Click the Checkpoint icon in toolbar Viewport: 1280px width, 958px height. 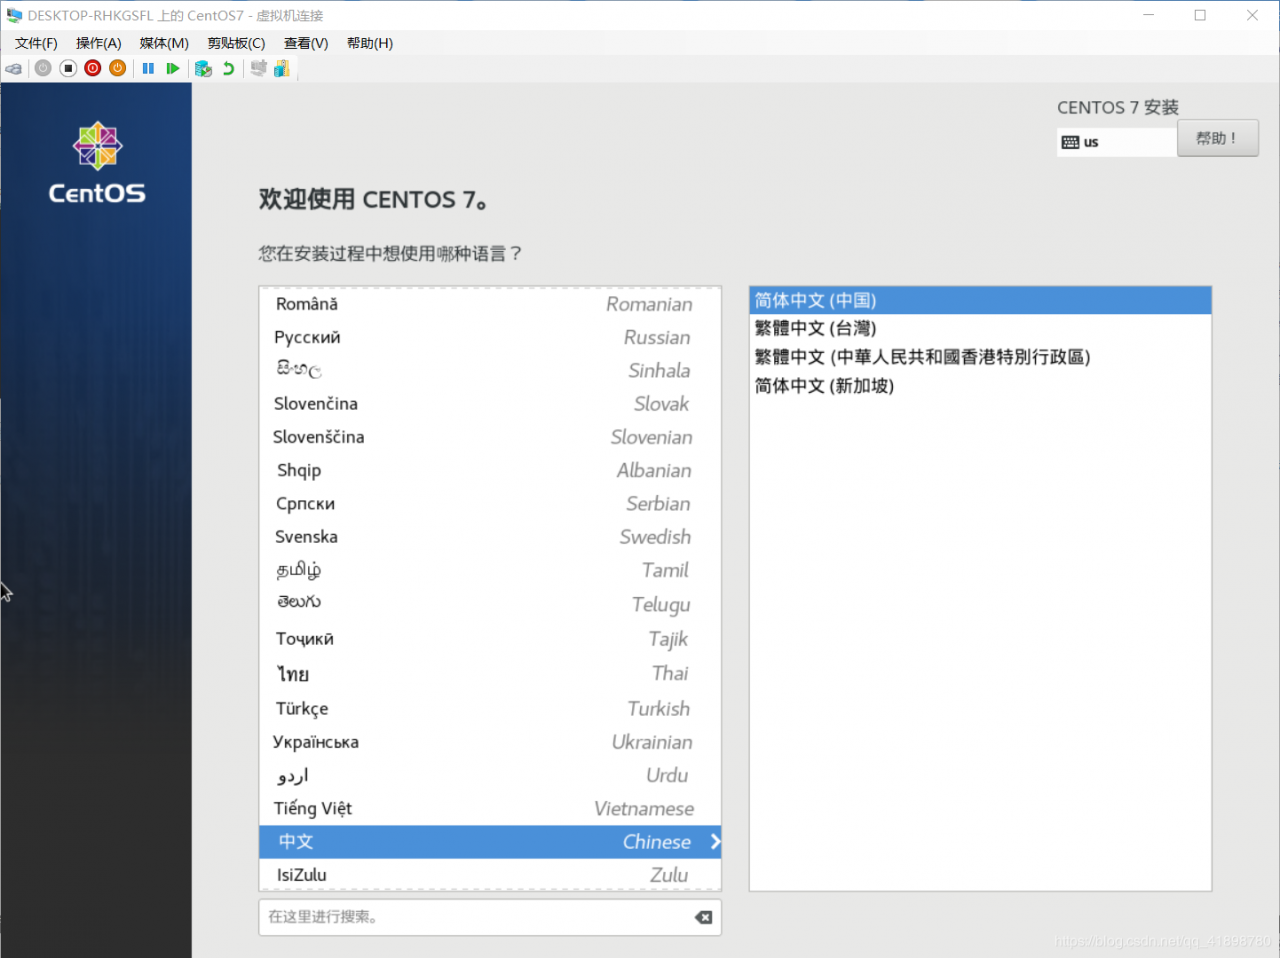click(x=203, y=68)
